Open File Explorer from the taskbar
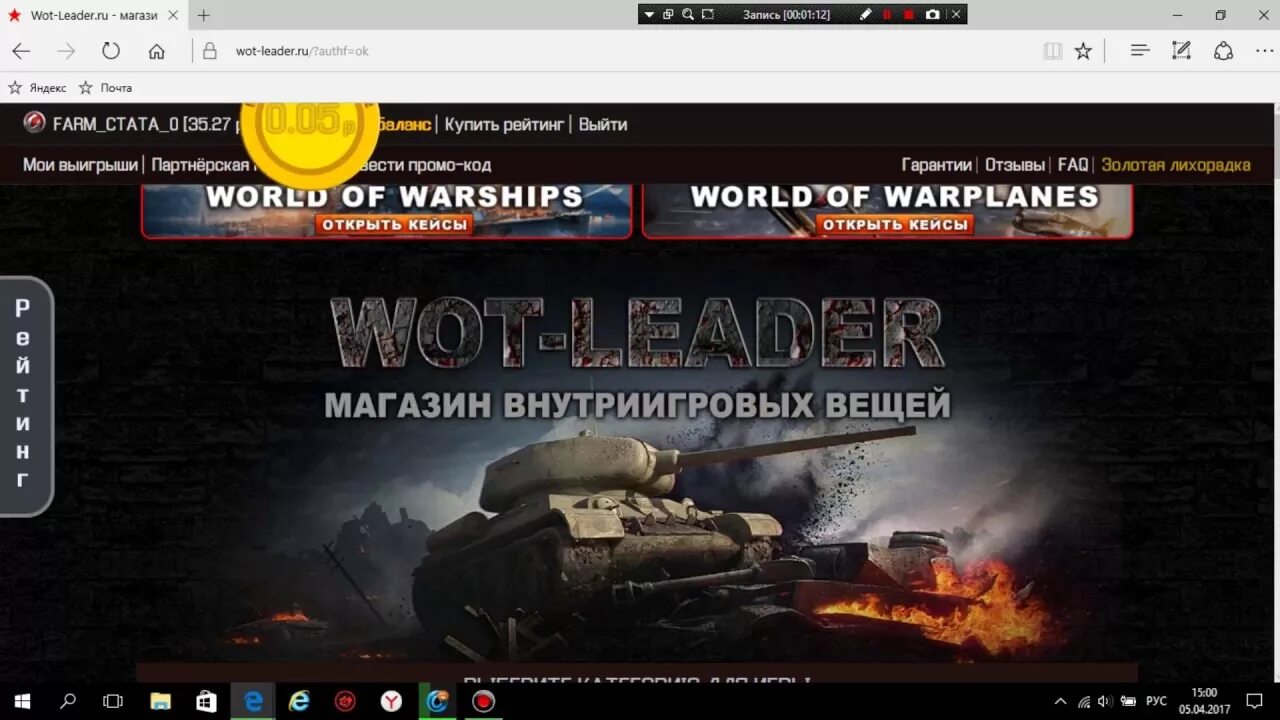This screenshot has height=720, width=1280. point(161,701)
